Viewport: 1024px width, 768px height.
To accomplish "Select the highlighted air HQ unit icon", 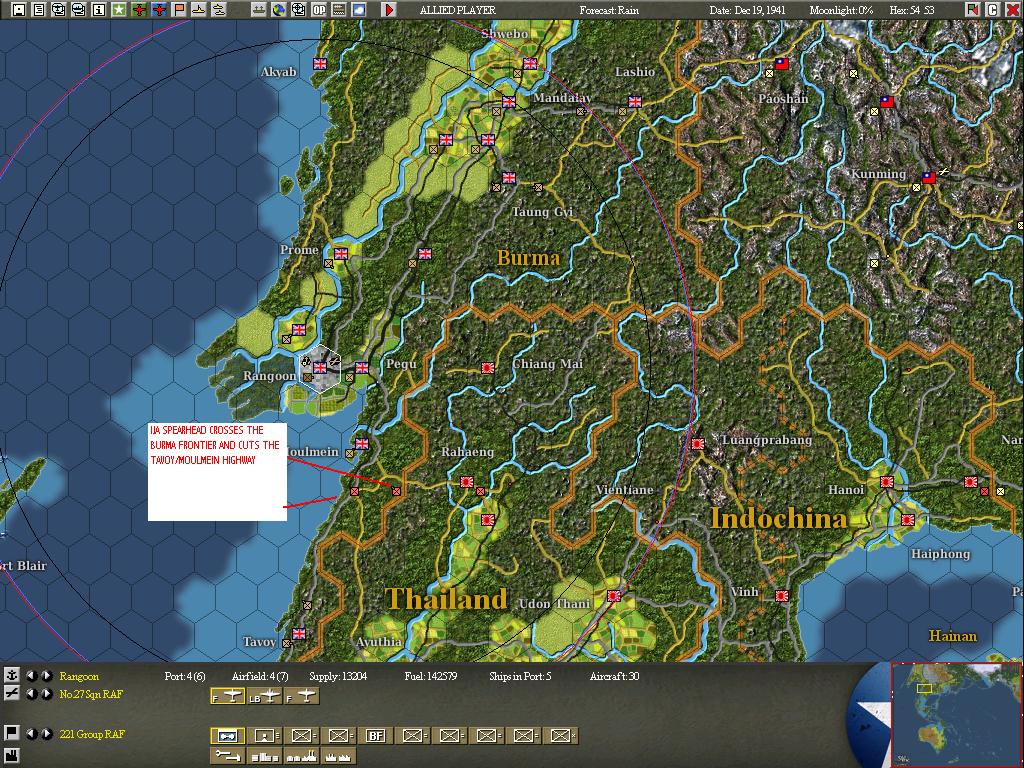I will click(227, 735).
